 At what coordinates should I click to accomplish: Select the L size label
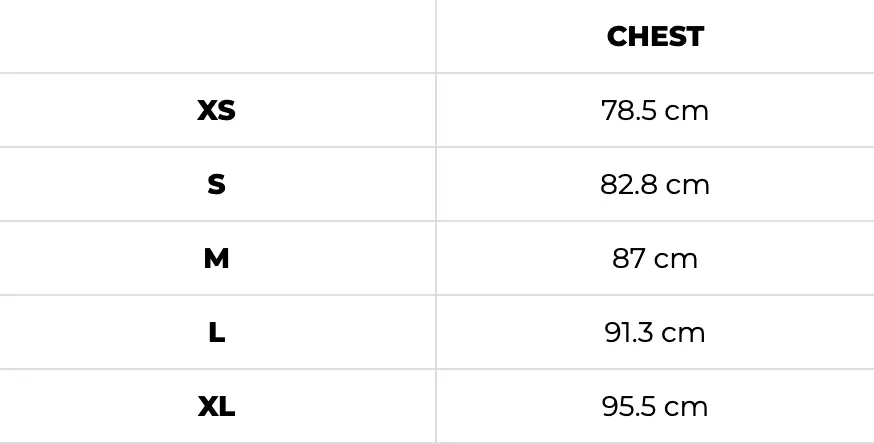click(217, 333)
